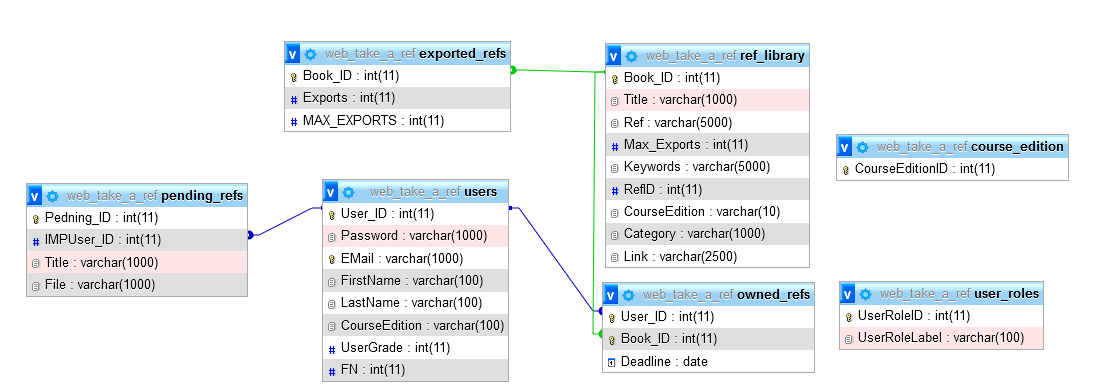Click the Password : varchar(1000) column
The image size is (1108, 389).
(x=416, y=236)
